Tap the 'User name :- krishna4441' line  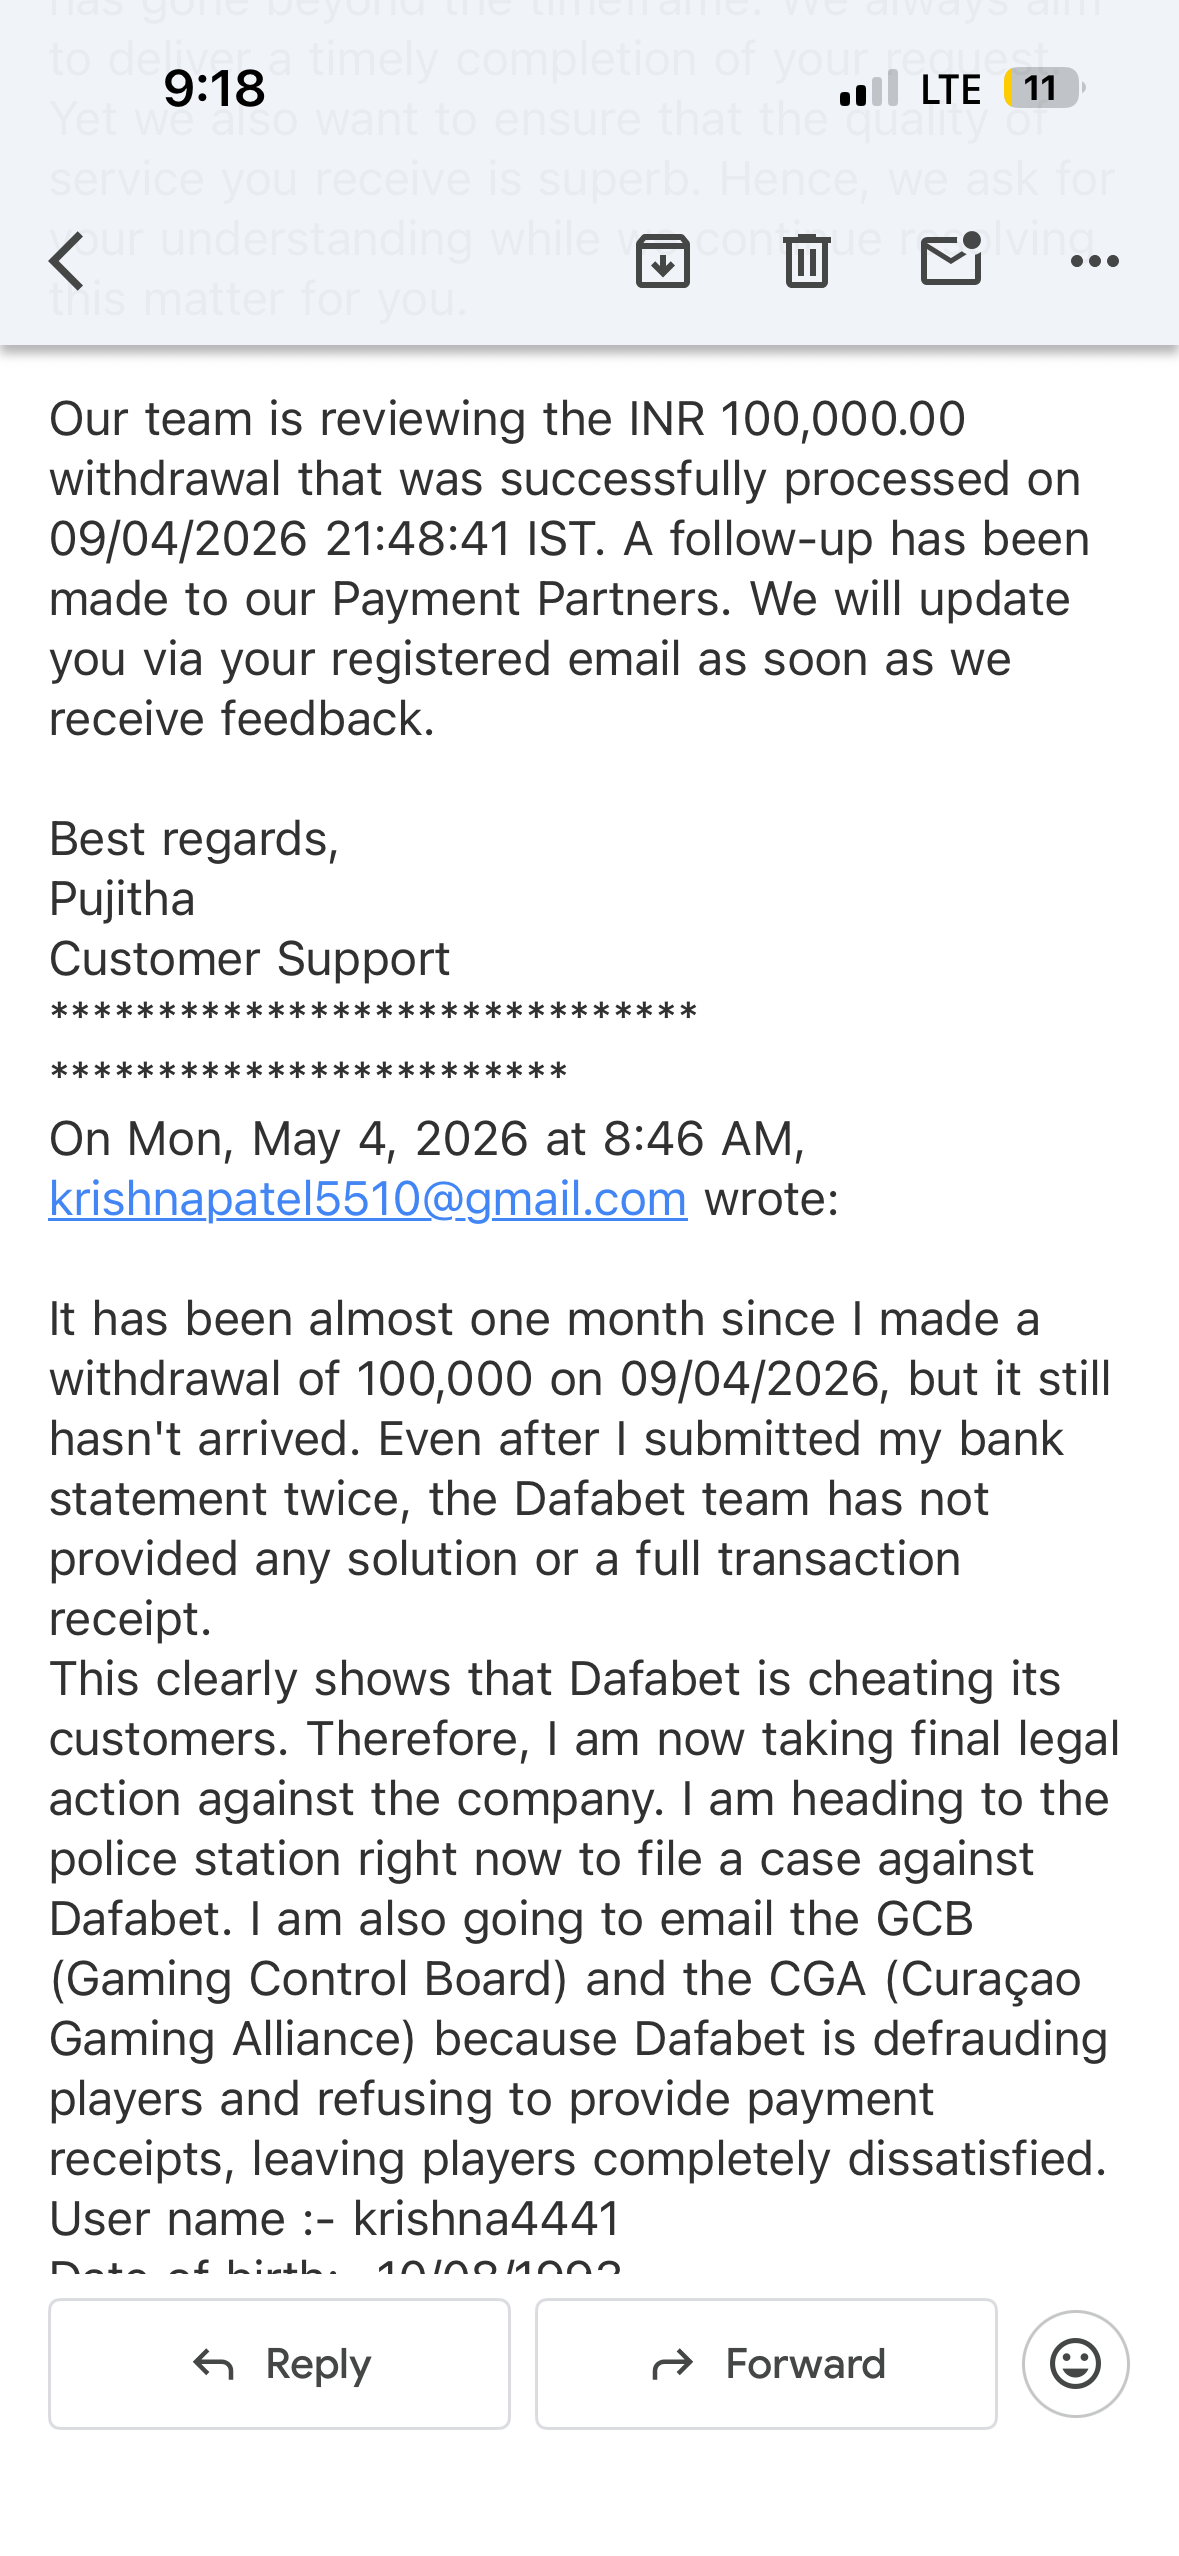[335, 2218]
